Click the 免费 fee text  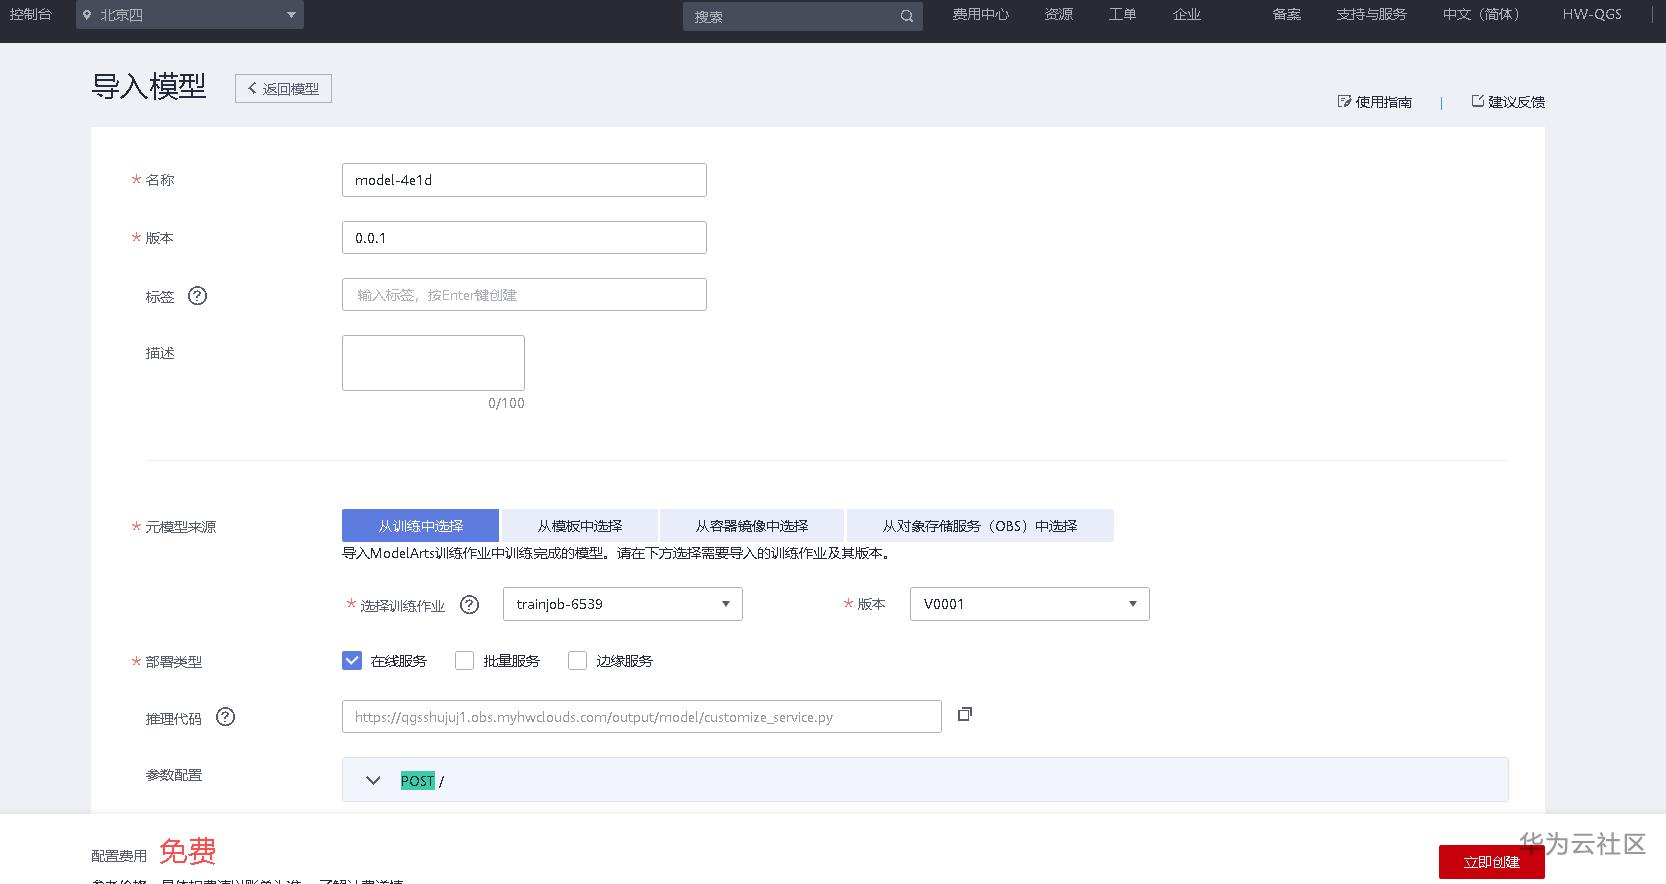pos(188,852)
